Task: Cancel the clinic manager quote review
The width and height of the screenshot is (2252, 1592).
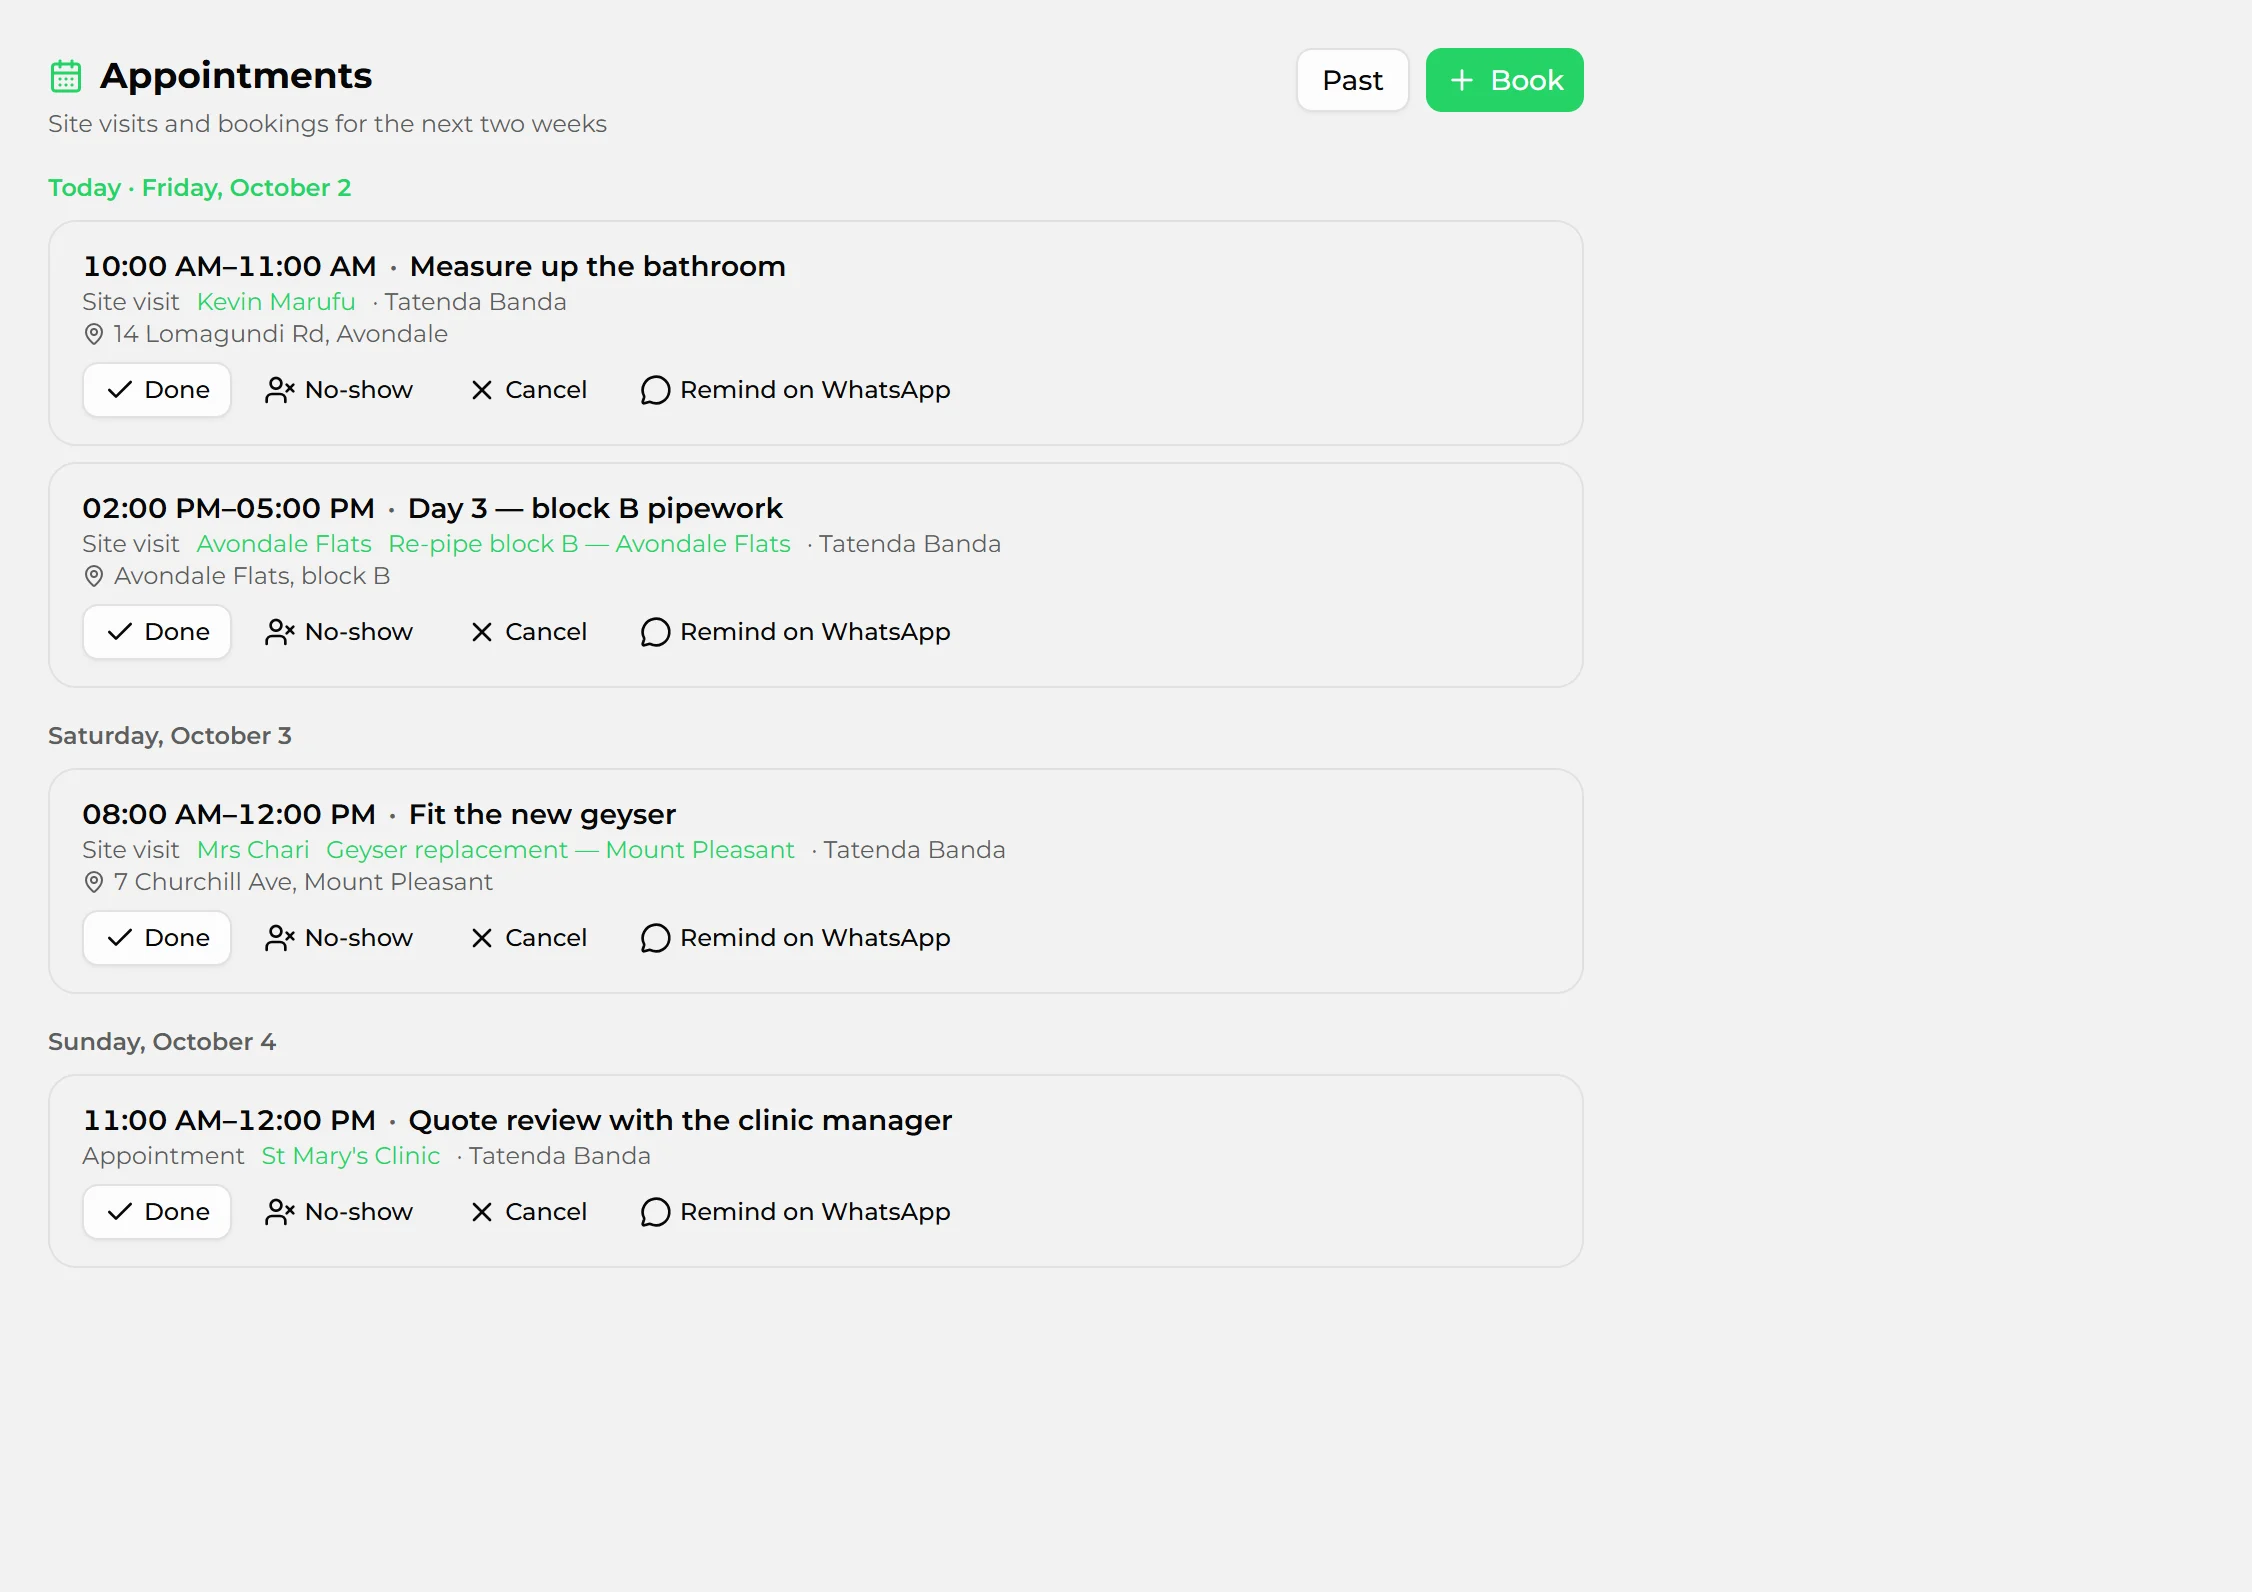Action: tap(529, 1212)
